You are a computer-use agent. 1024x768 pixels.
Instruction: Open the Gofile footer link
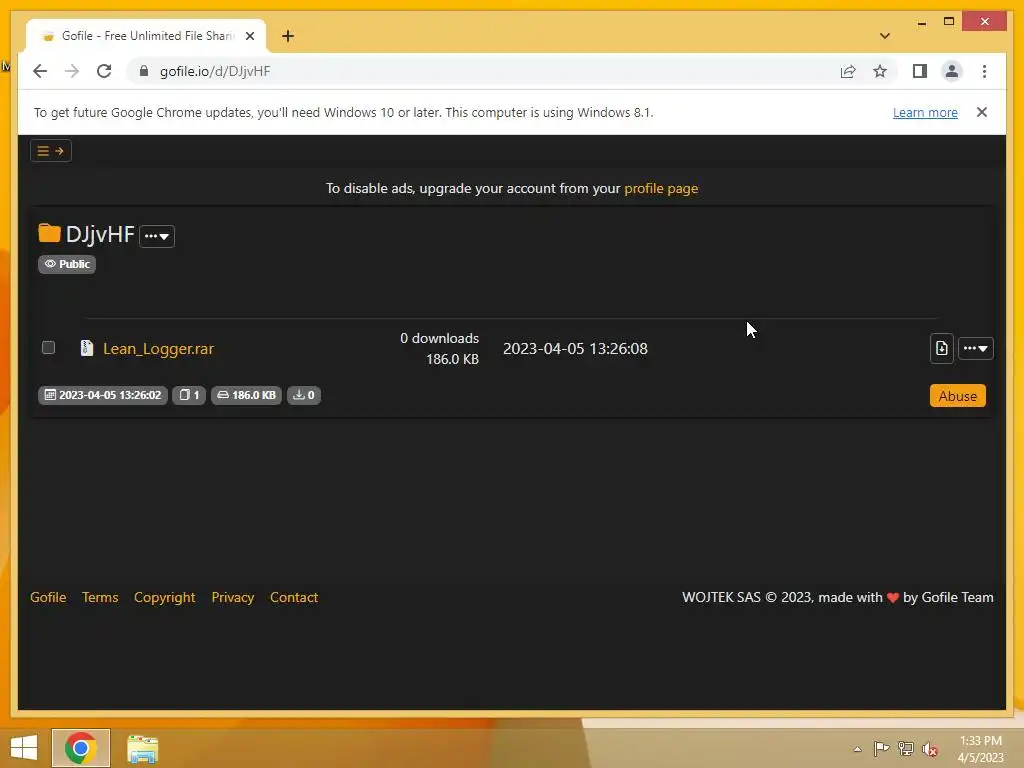point(48,597)
